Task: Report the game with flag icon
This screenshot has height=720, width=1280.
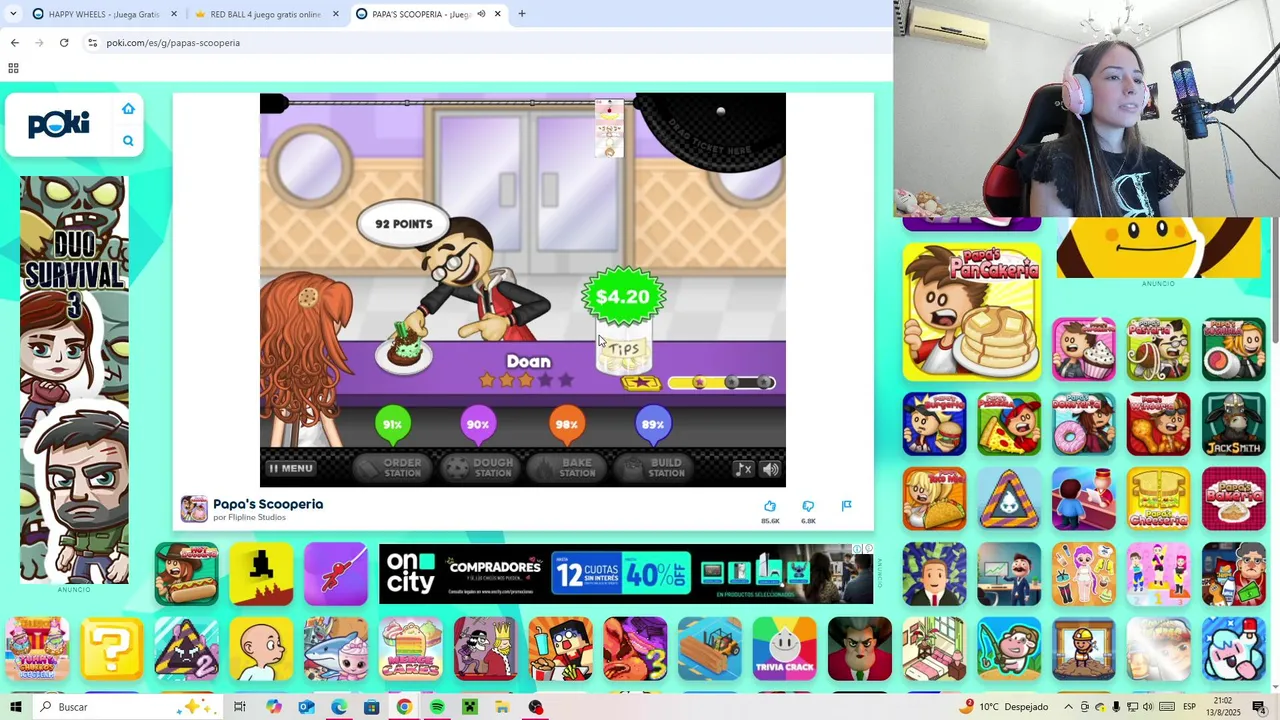Action: (x=846, y=506)
